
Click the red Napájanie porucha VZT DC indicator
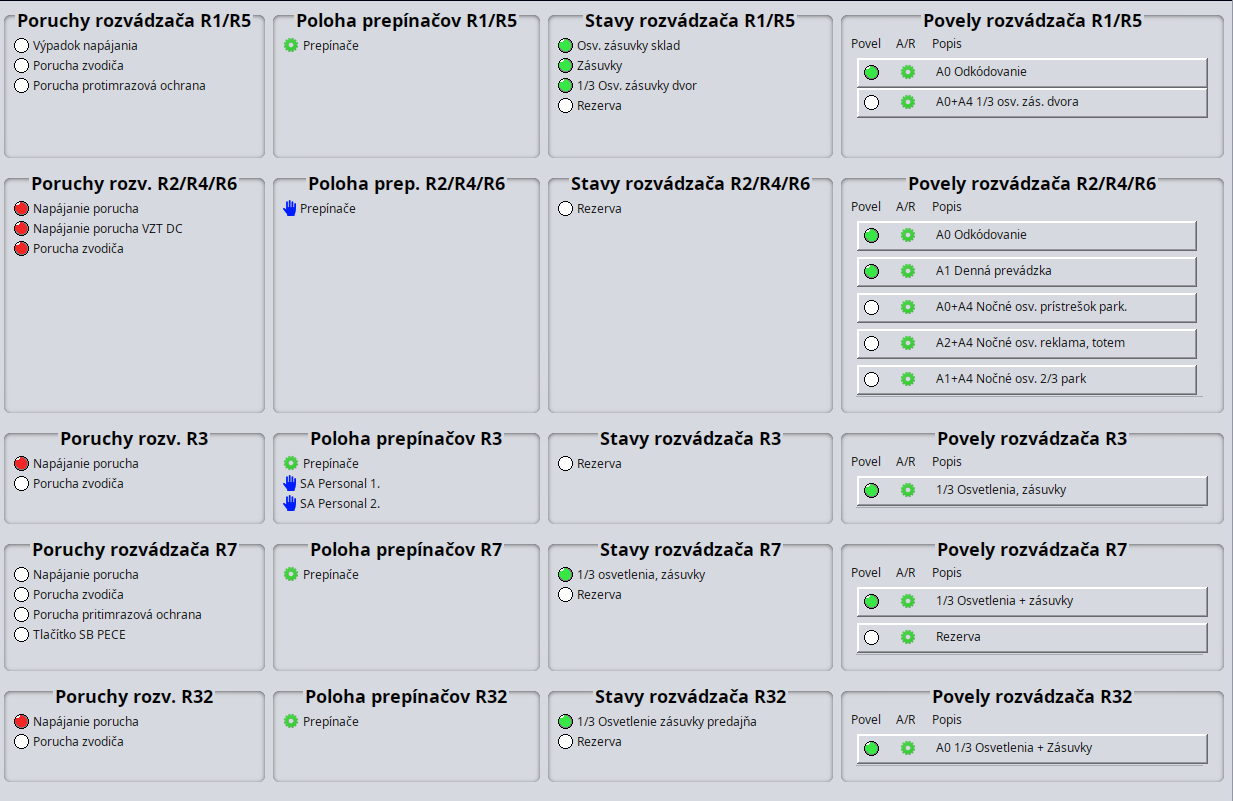tap(22, 229)
